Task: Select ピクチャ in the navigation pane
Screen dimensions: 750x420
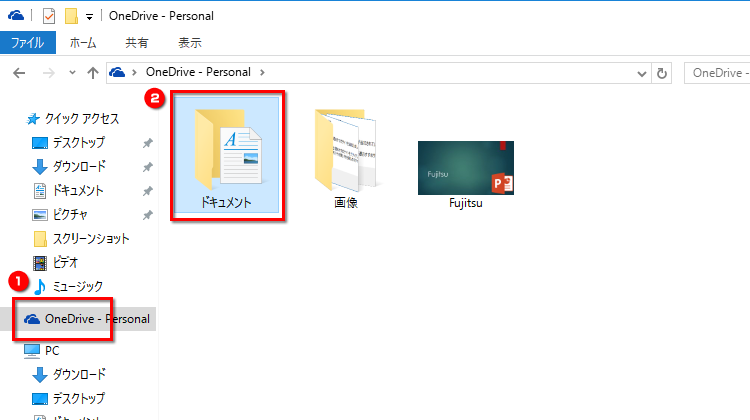Action: click(70, 214)
